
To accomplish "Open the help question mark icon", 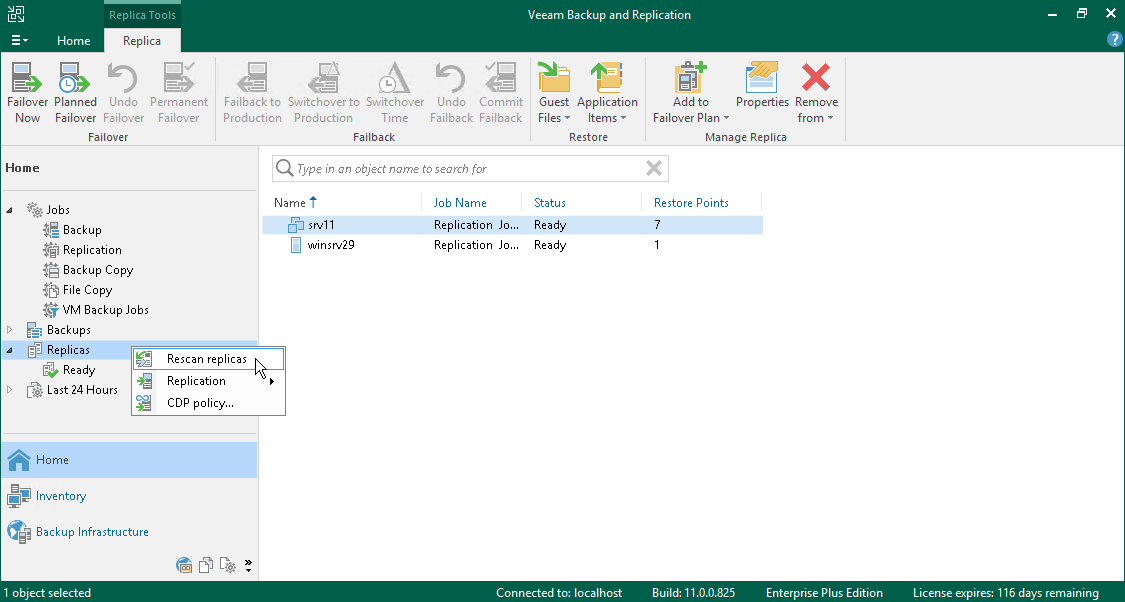I will coord(1114,40).
